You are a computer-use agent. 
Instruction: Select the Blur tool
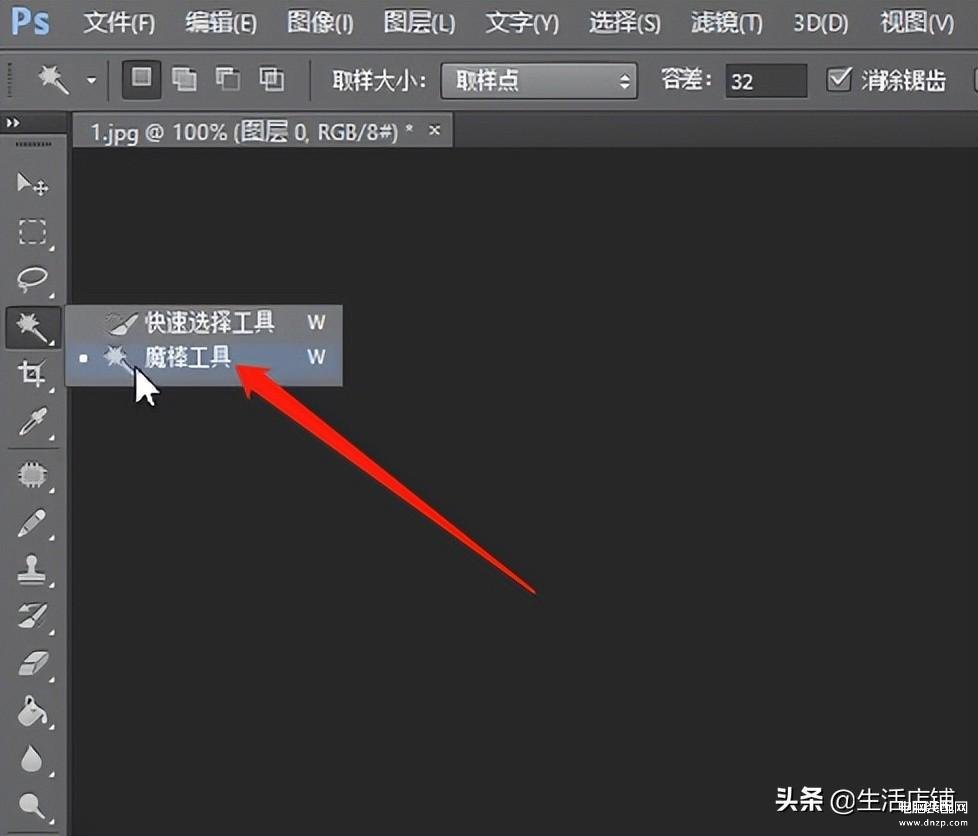[32, 759]
